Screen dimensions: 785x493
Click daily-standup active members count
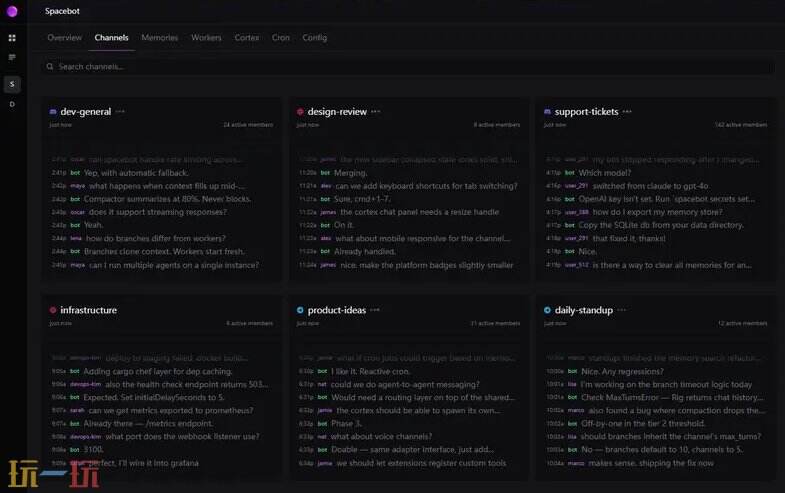coord(742,323)
